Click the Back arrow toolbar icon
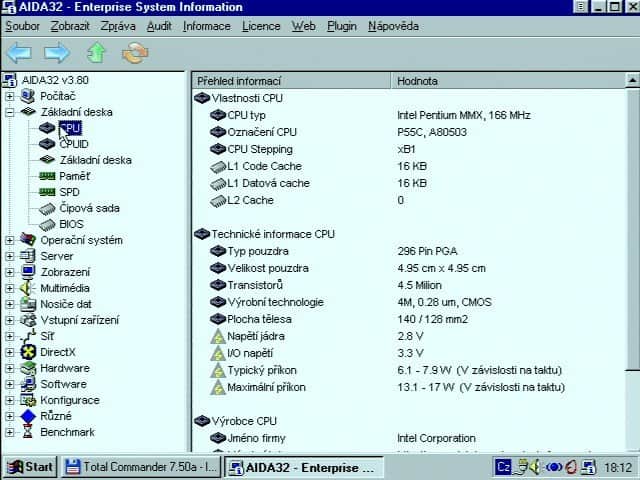 pyautogui.click(x=20, y=53)
